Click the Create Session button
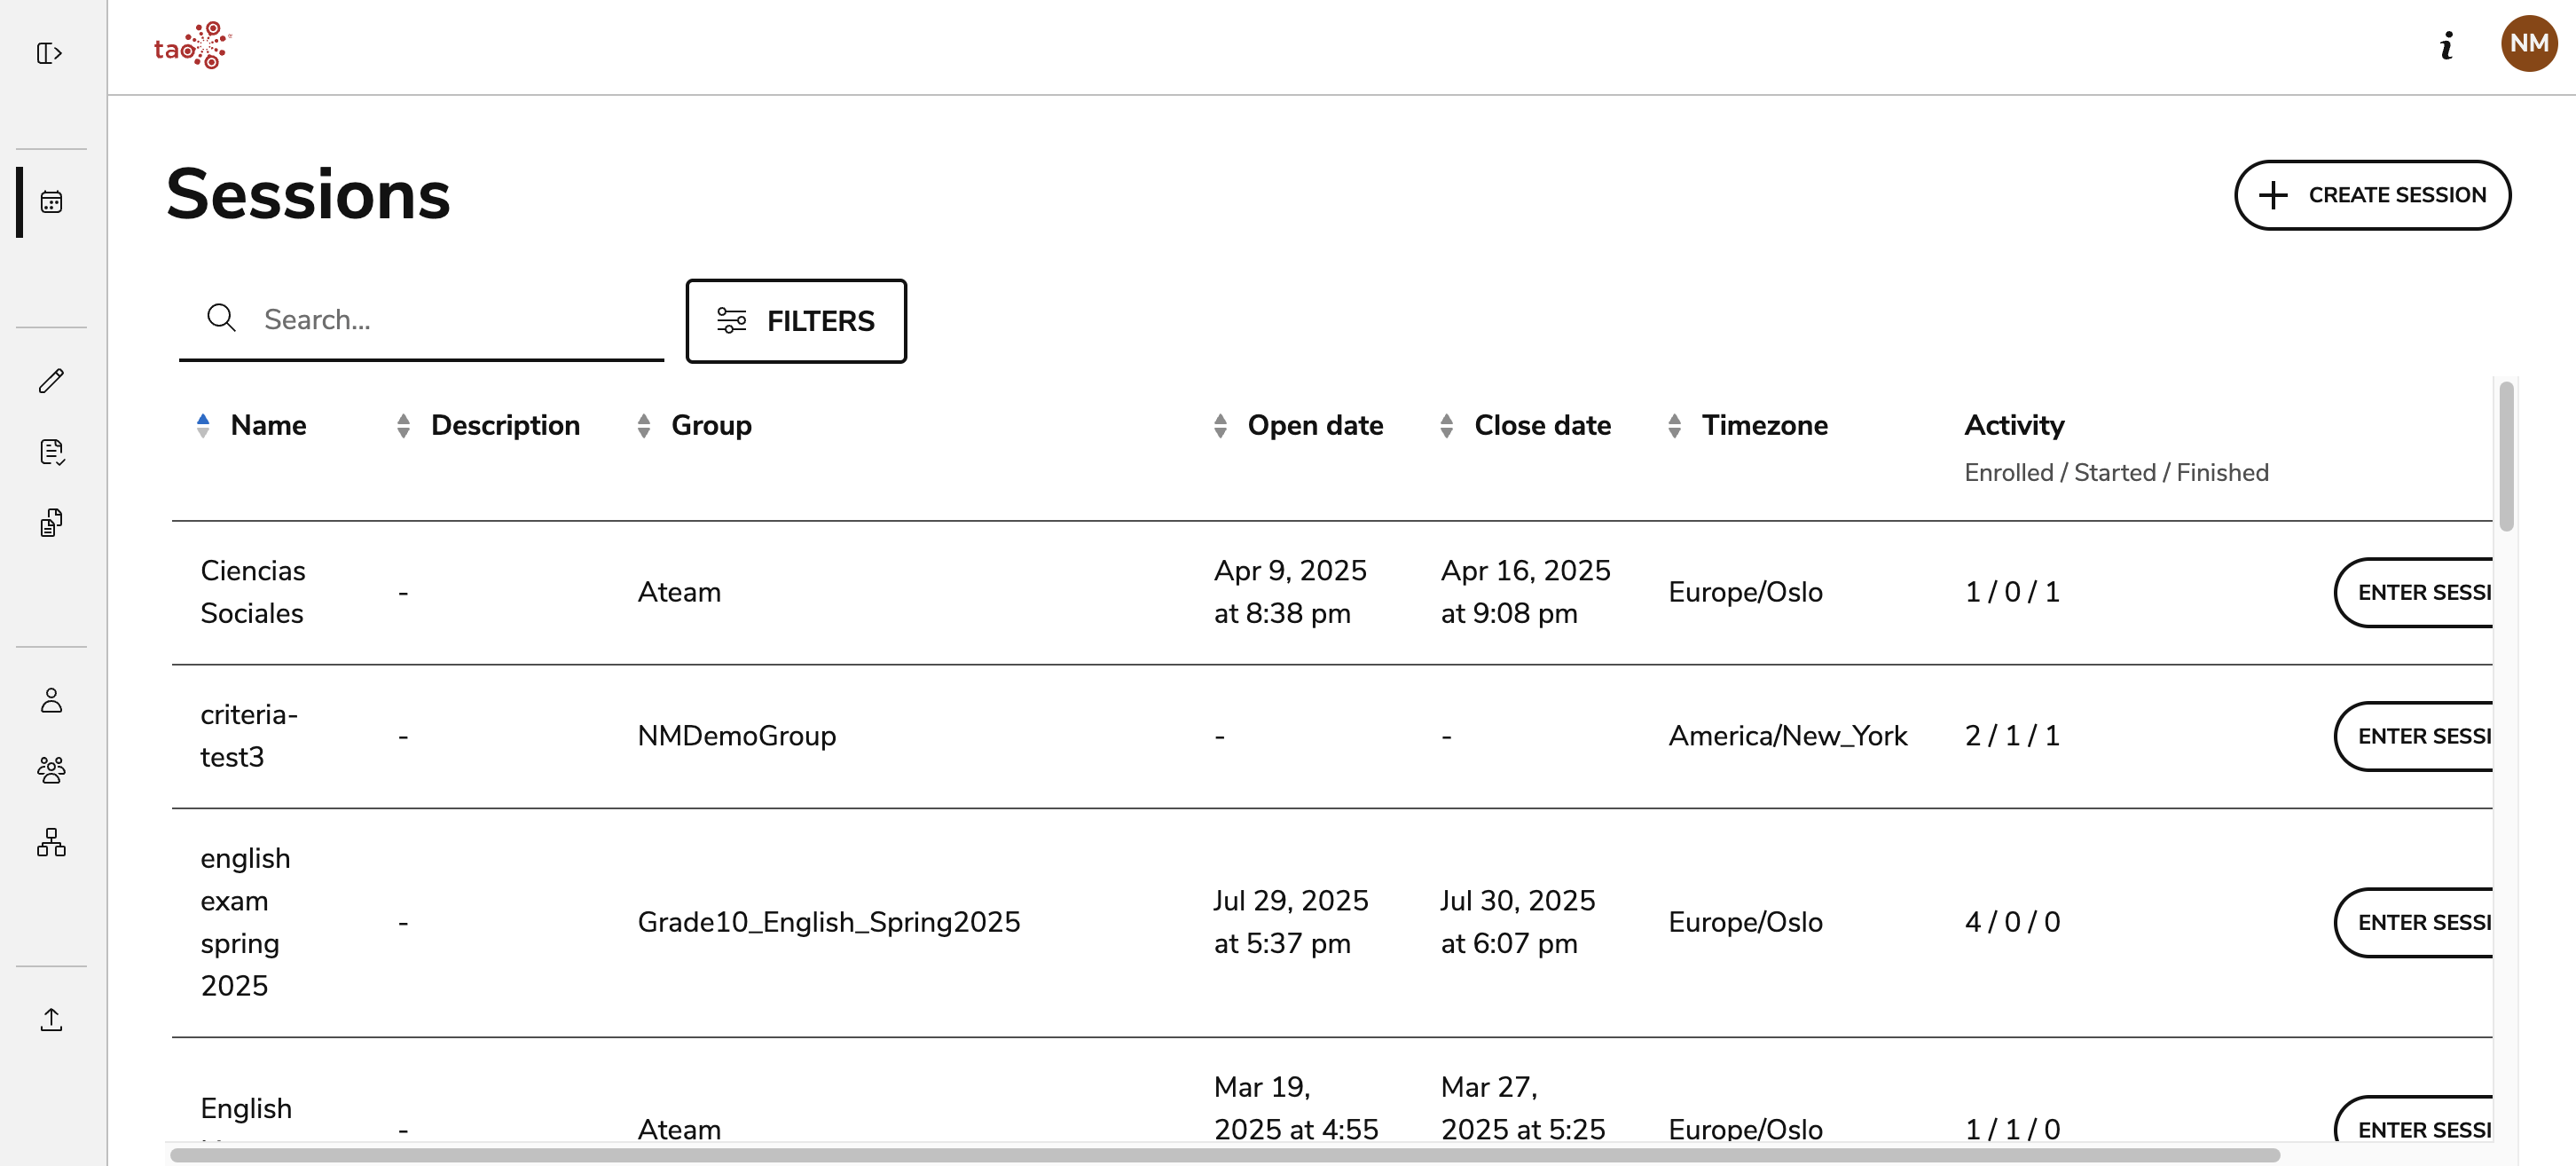Screen dimensions: 2576x1166 tap(2372, 195)
